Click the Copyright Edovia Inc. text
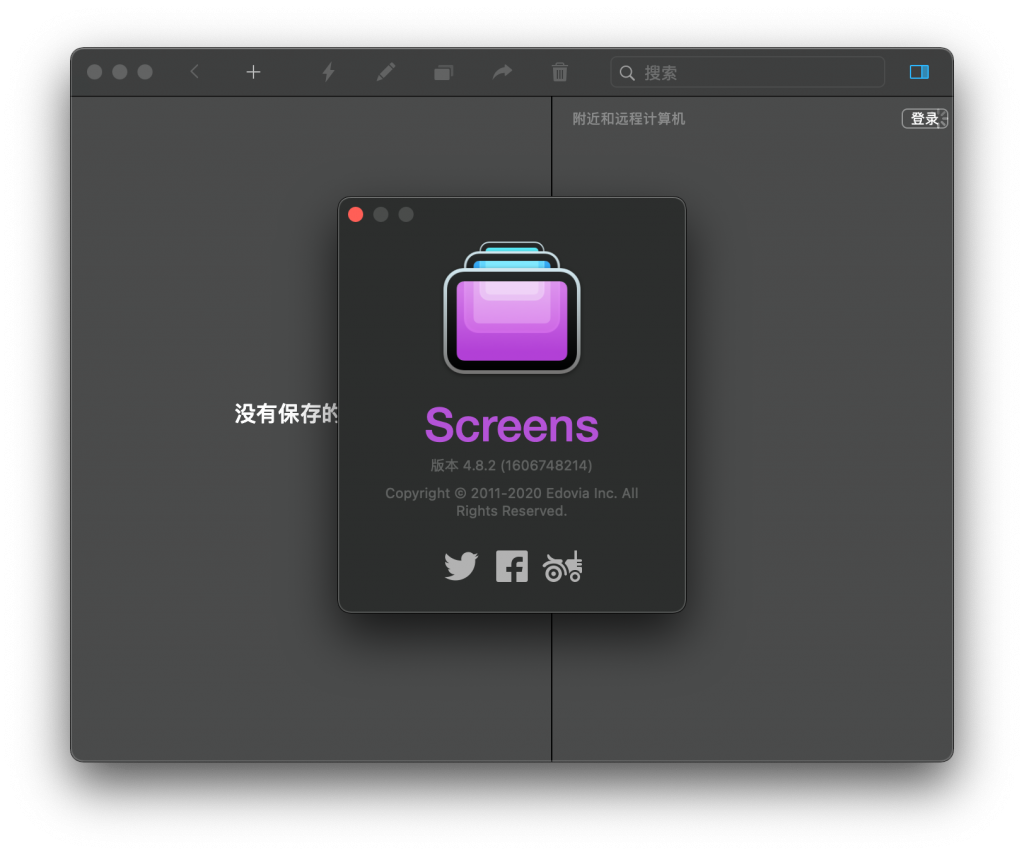This screenshot has width=1024, height=855. click(x=511, y=502)
